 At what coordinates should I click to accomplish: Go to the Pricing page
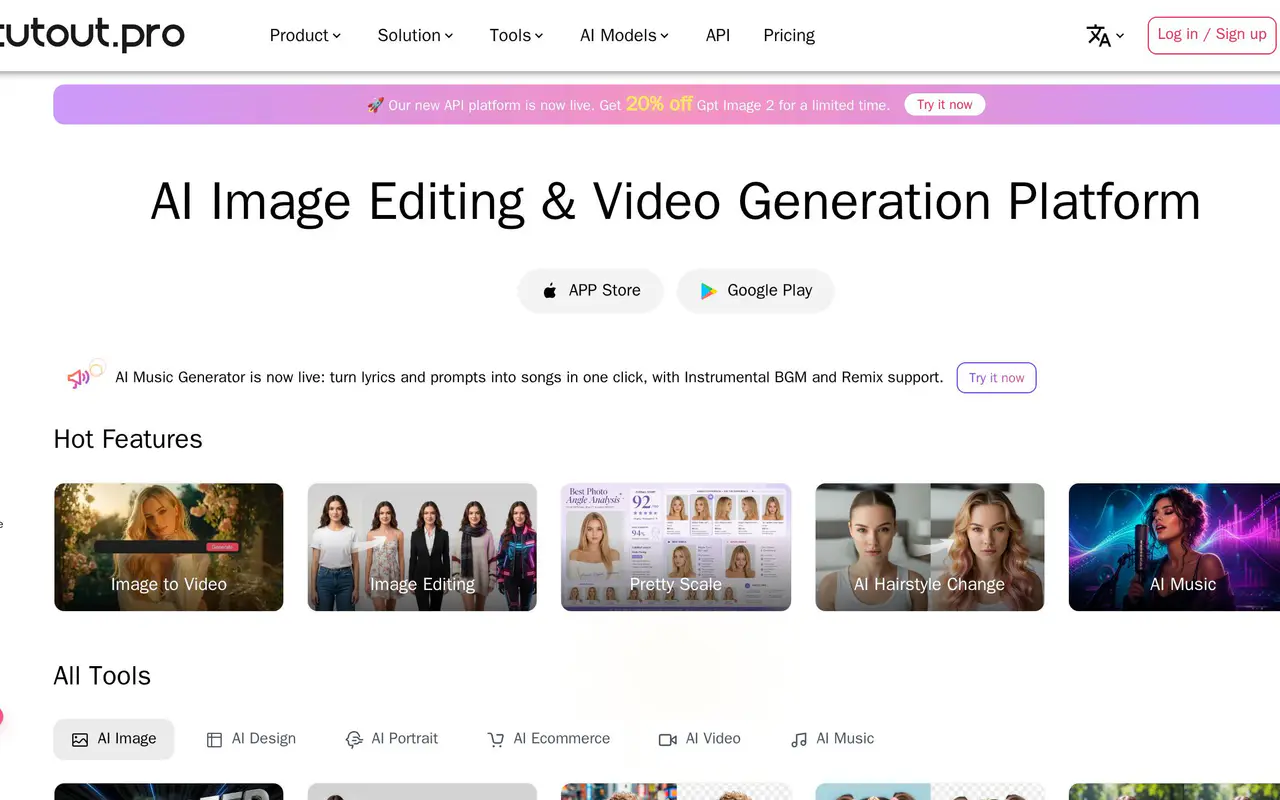coord(789,35)
